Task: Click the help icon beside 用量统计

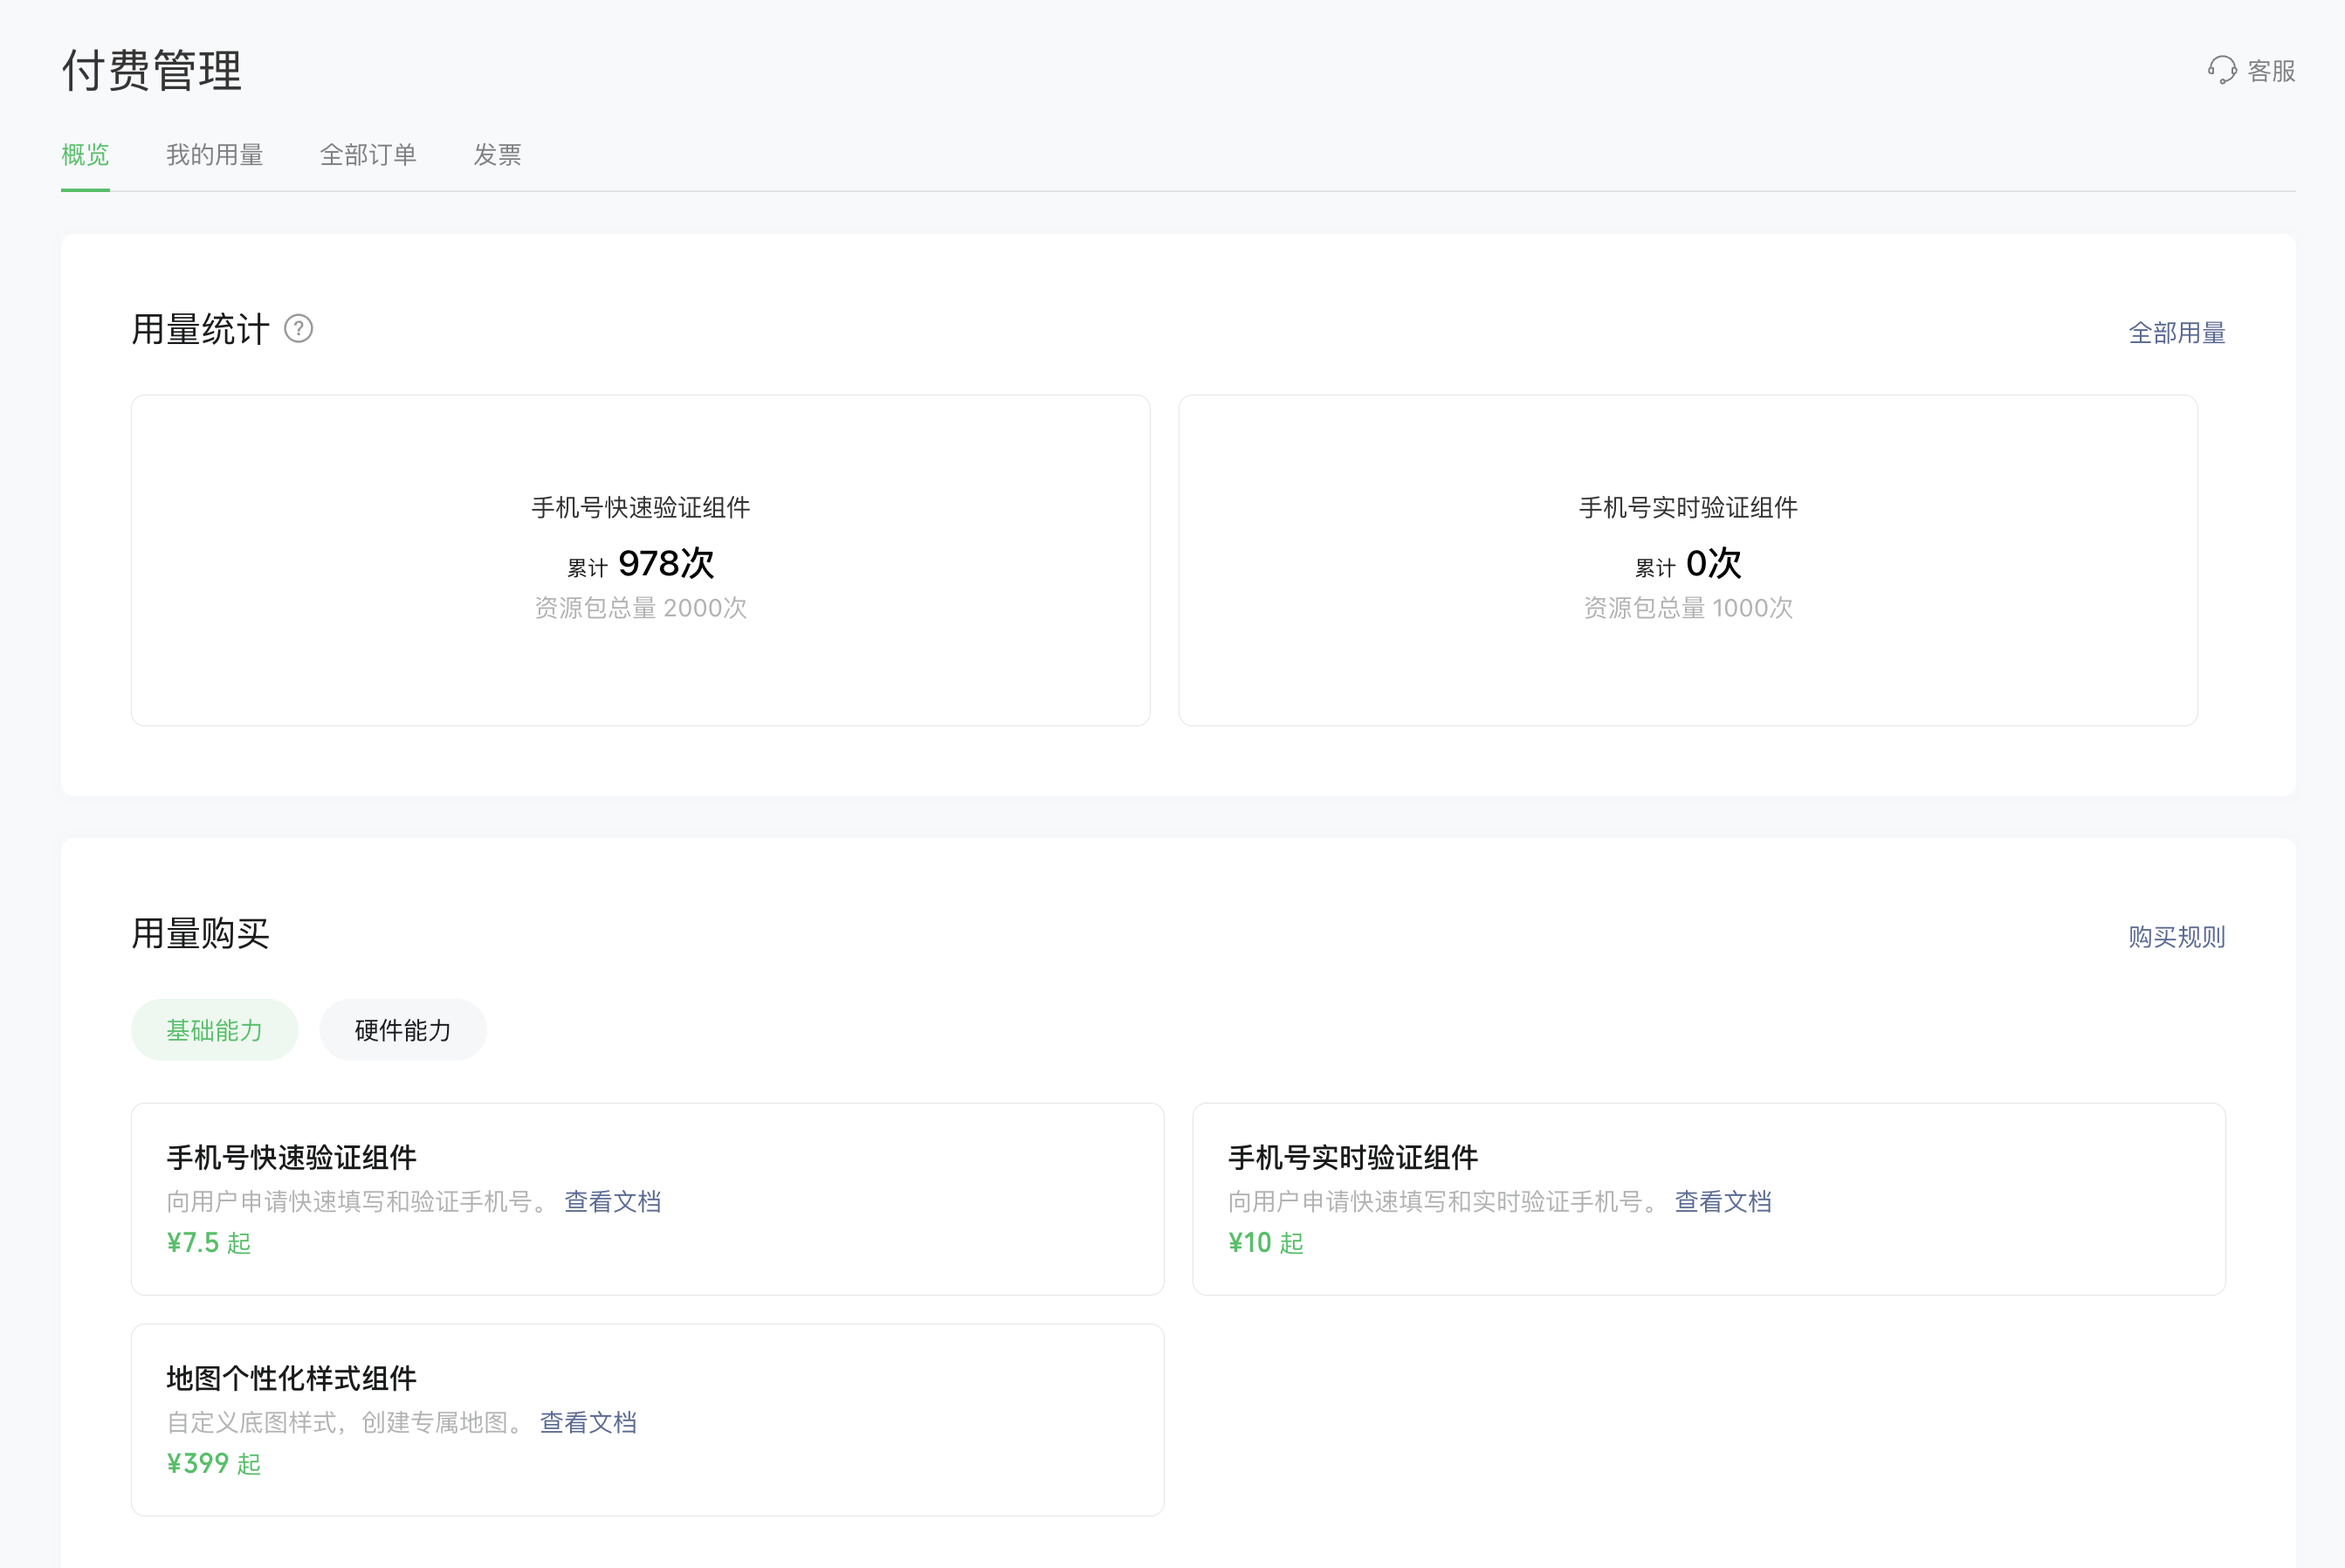Action: (298, 329)
